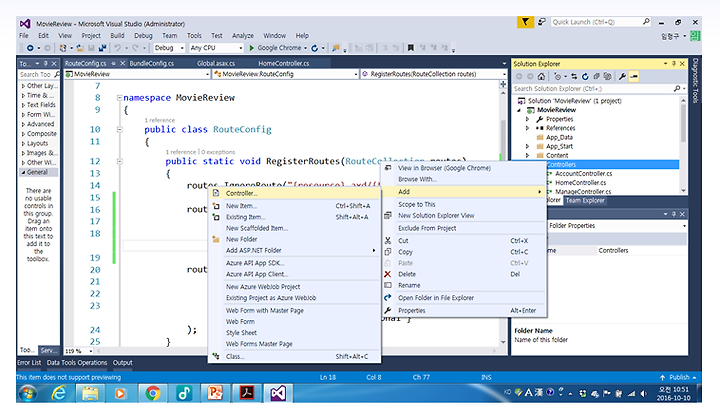720x416 pixels.
Task: Open the Google Chrome browser target dropdown
Action: [305, 48]
